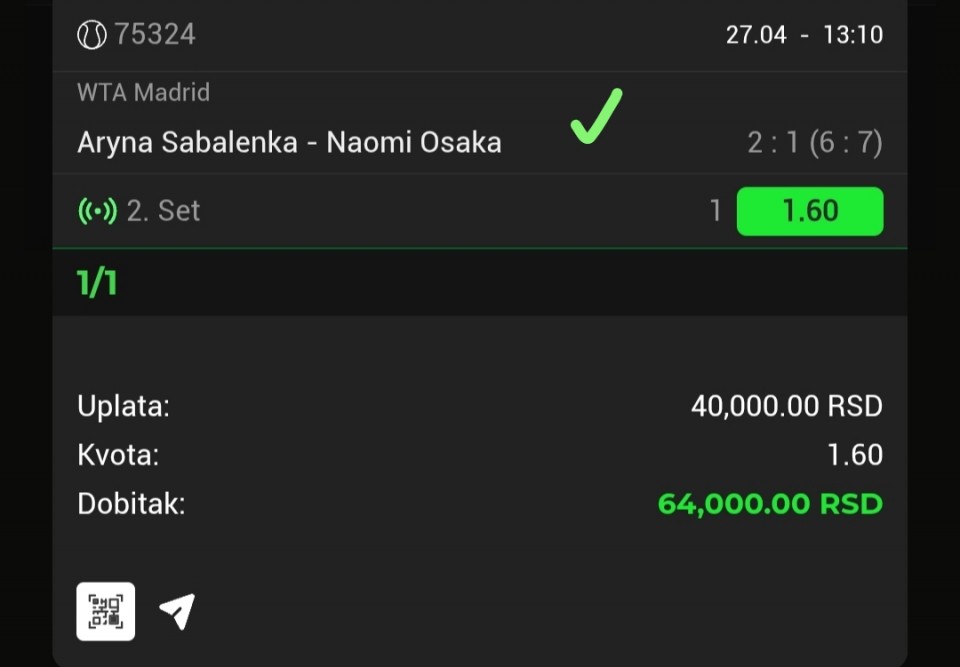Tap the live broadcast signal icon

(97, 211)
